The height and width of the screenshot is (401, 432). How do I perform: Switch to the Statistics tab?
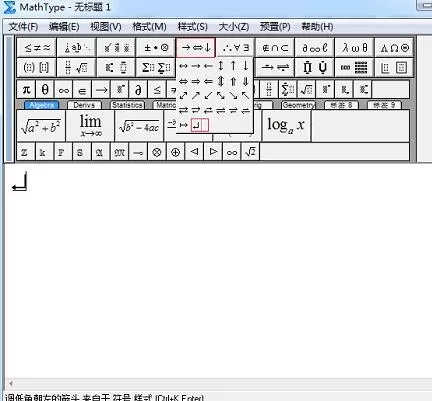[x=127, y=105]
